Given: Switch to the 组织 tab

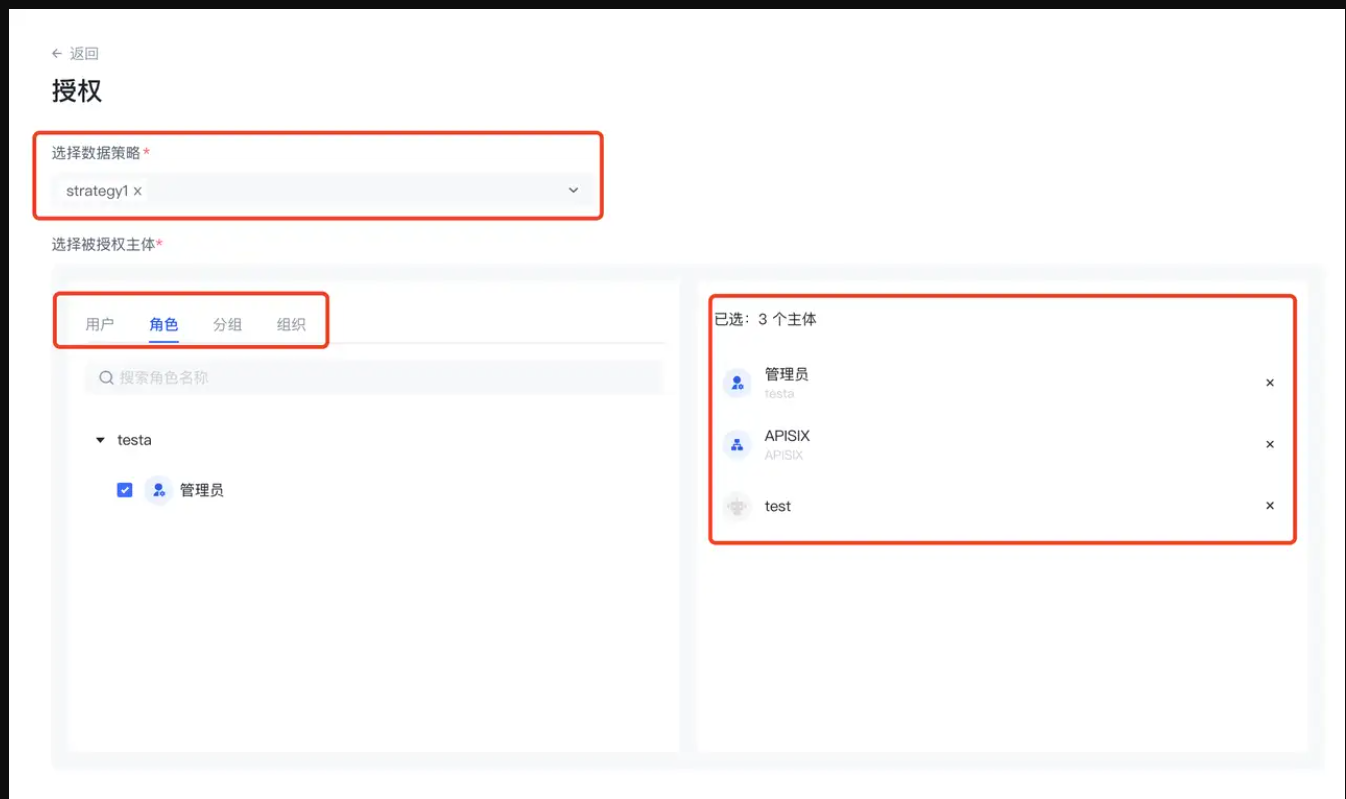Looking at the screenshot, I should (291, 324).
